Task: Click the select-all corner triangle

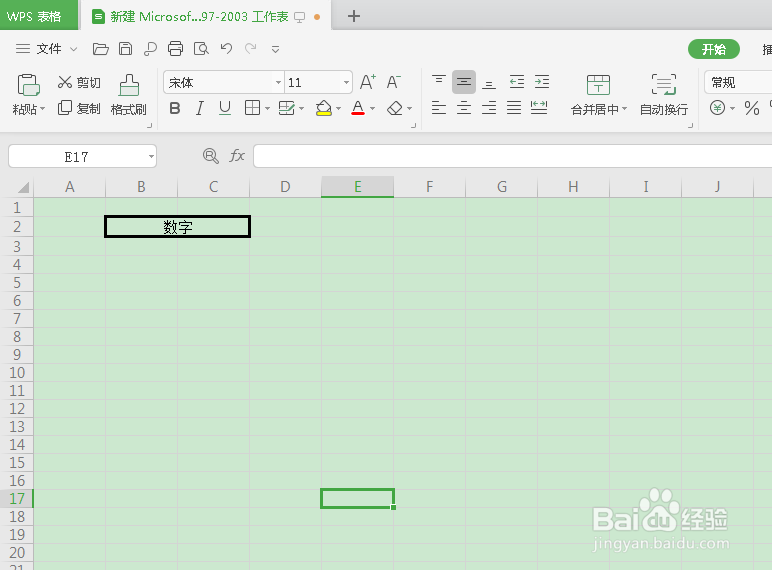Action: point(23,188)
